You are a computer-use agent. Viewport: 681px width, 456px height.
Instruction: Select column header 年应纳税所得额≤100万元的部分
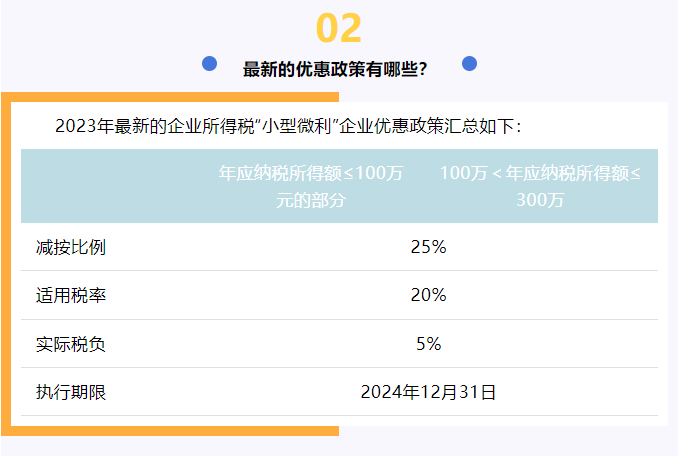(x=311, y=186)
